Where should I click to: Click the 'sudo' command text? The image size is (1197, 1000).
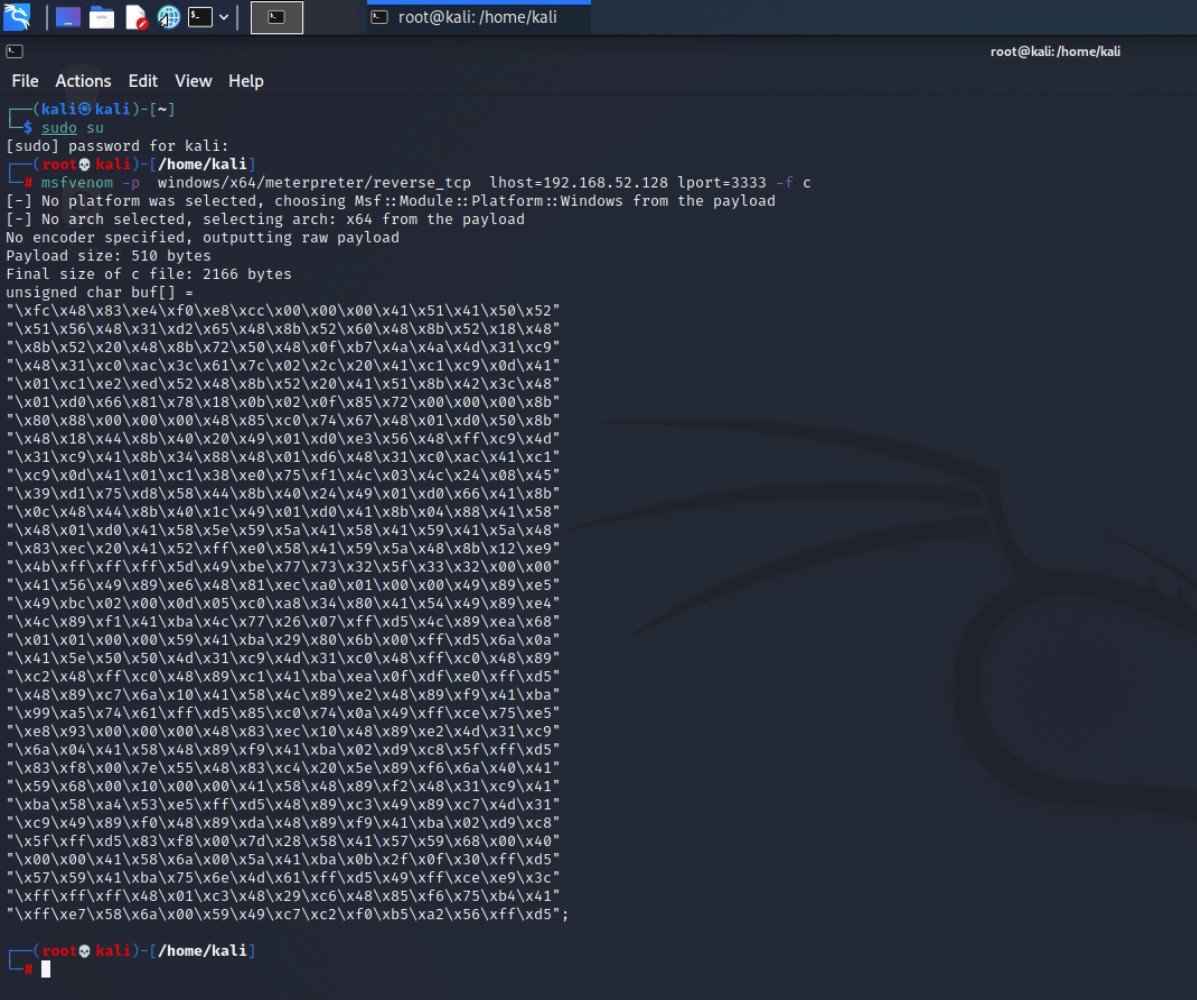tap(59, 127)
